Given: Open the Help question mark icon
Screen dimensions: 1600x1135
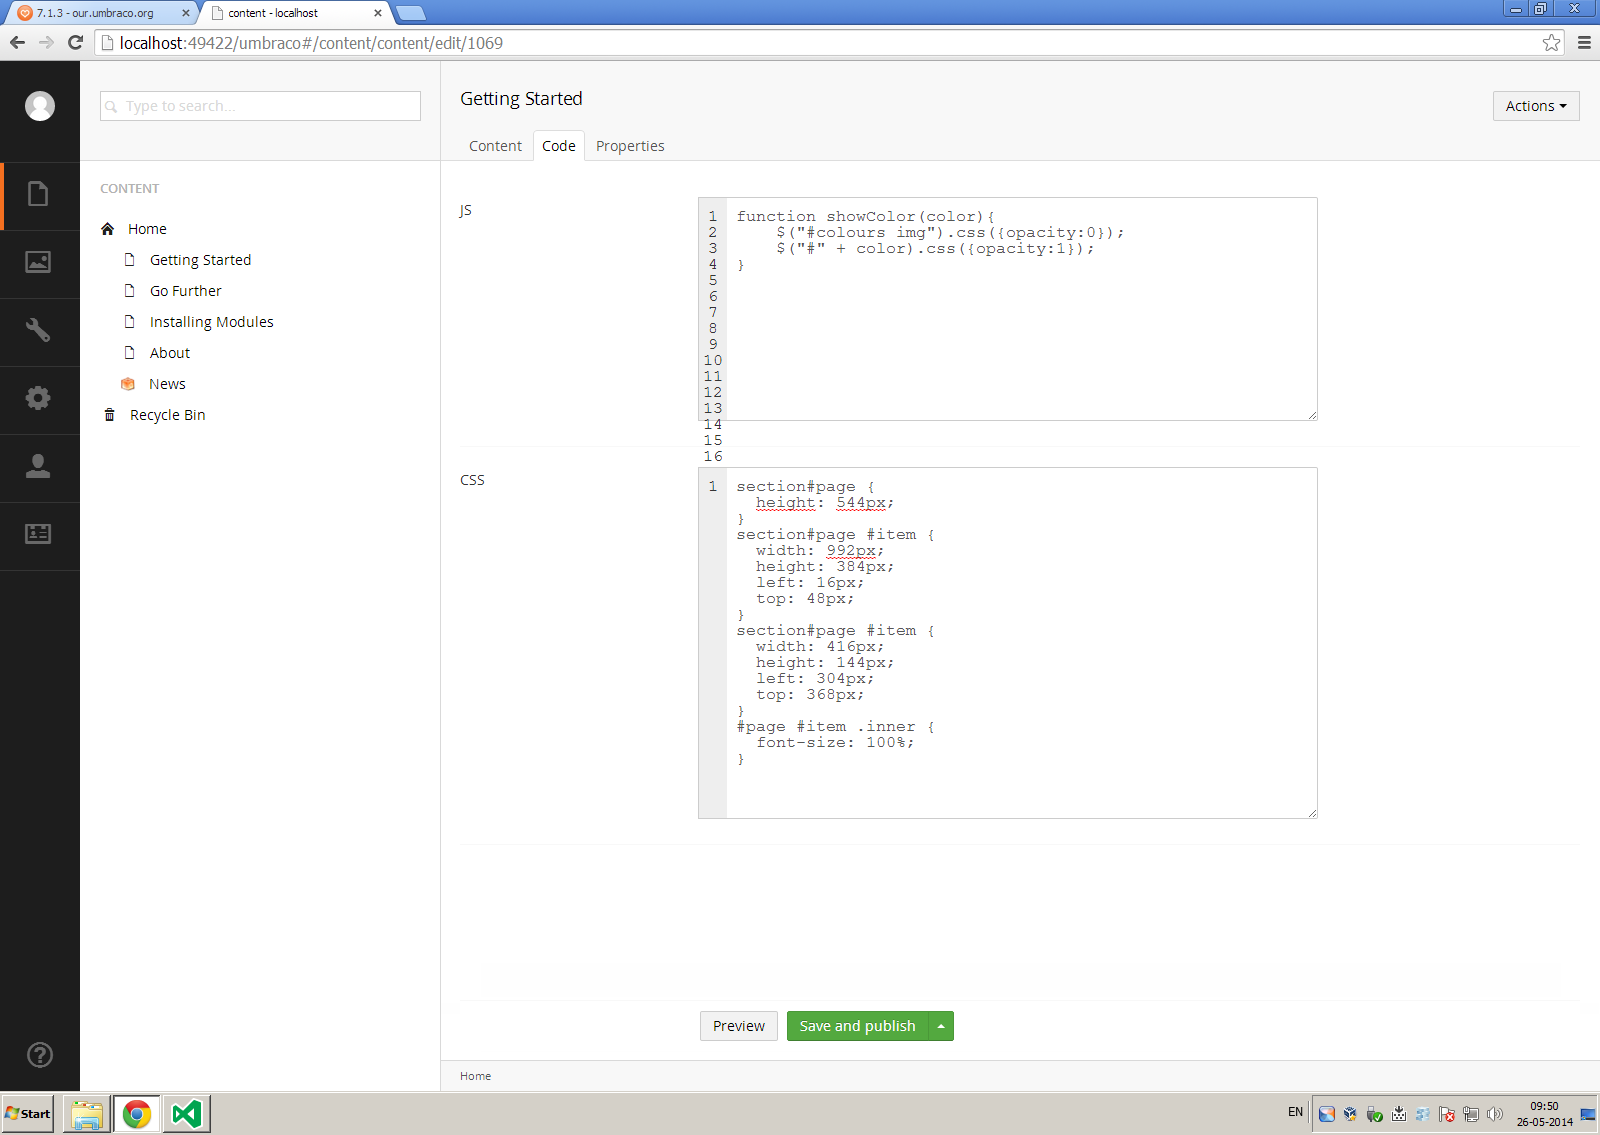Looking at the screenshot, I should click(40, 1055).
